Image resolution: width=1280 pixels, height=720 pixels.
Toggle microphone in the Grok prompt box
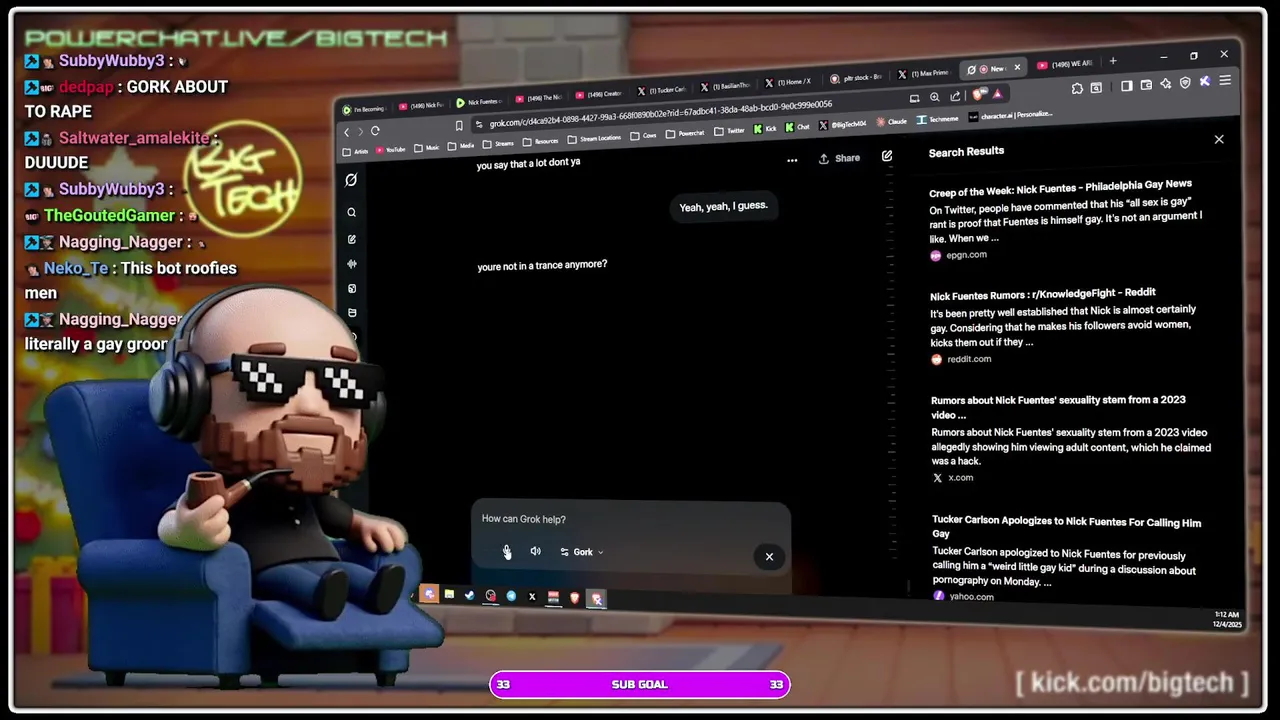[x=507, y=552]
